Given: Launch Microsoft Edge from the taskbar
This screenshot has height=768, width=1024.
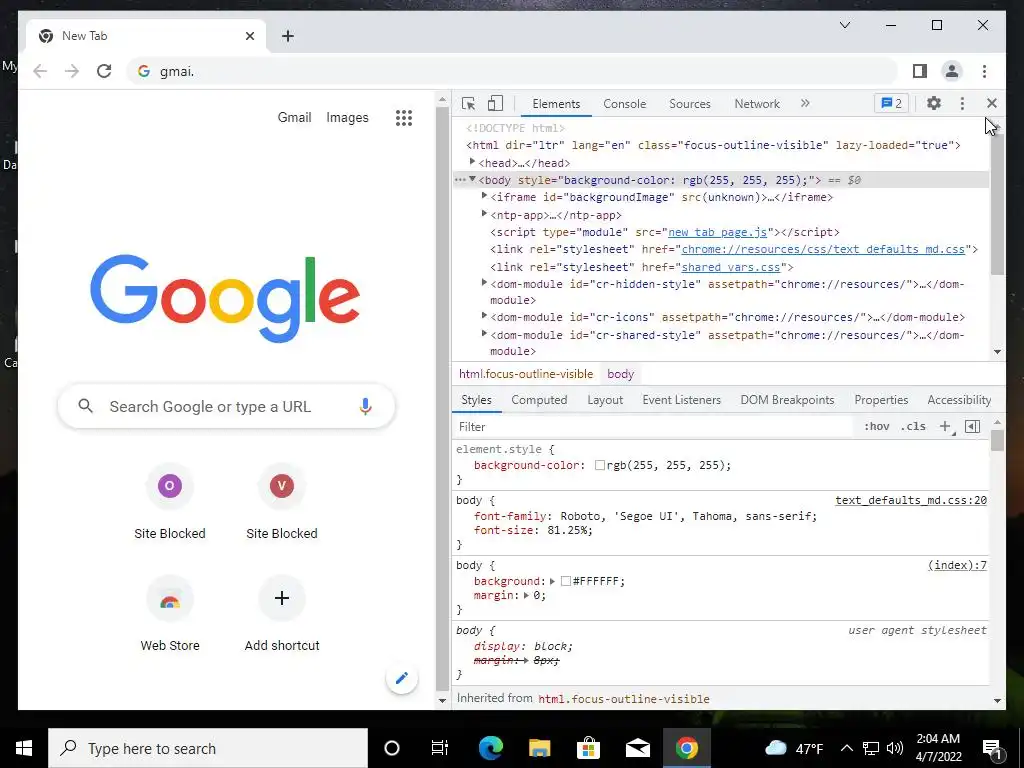Looking at the screenshot, I should (490, 748).
